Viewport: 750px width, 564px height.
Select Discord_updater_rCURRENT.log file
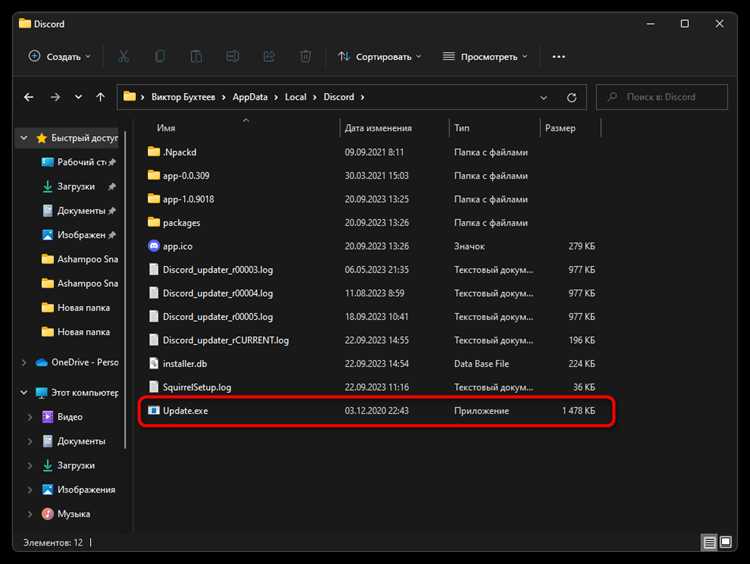click(x=226, y=340)
